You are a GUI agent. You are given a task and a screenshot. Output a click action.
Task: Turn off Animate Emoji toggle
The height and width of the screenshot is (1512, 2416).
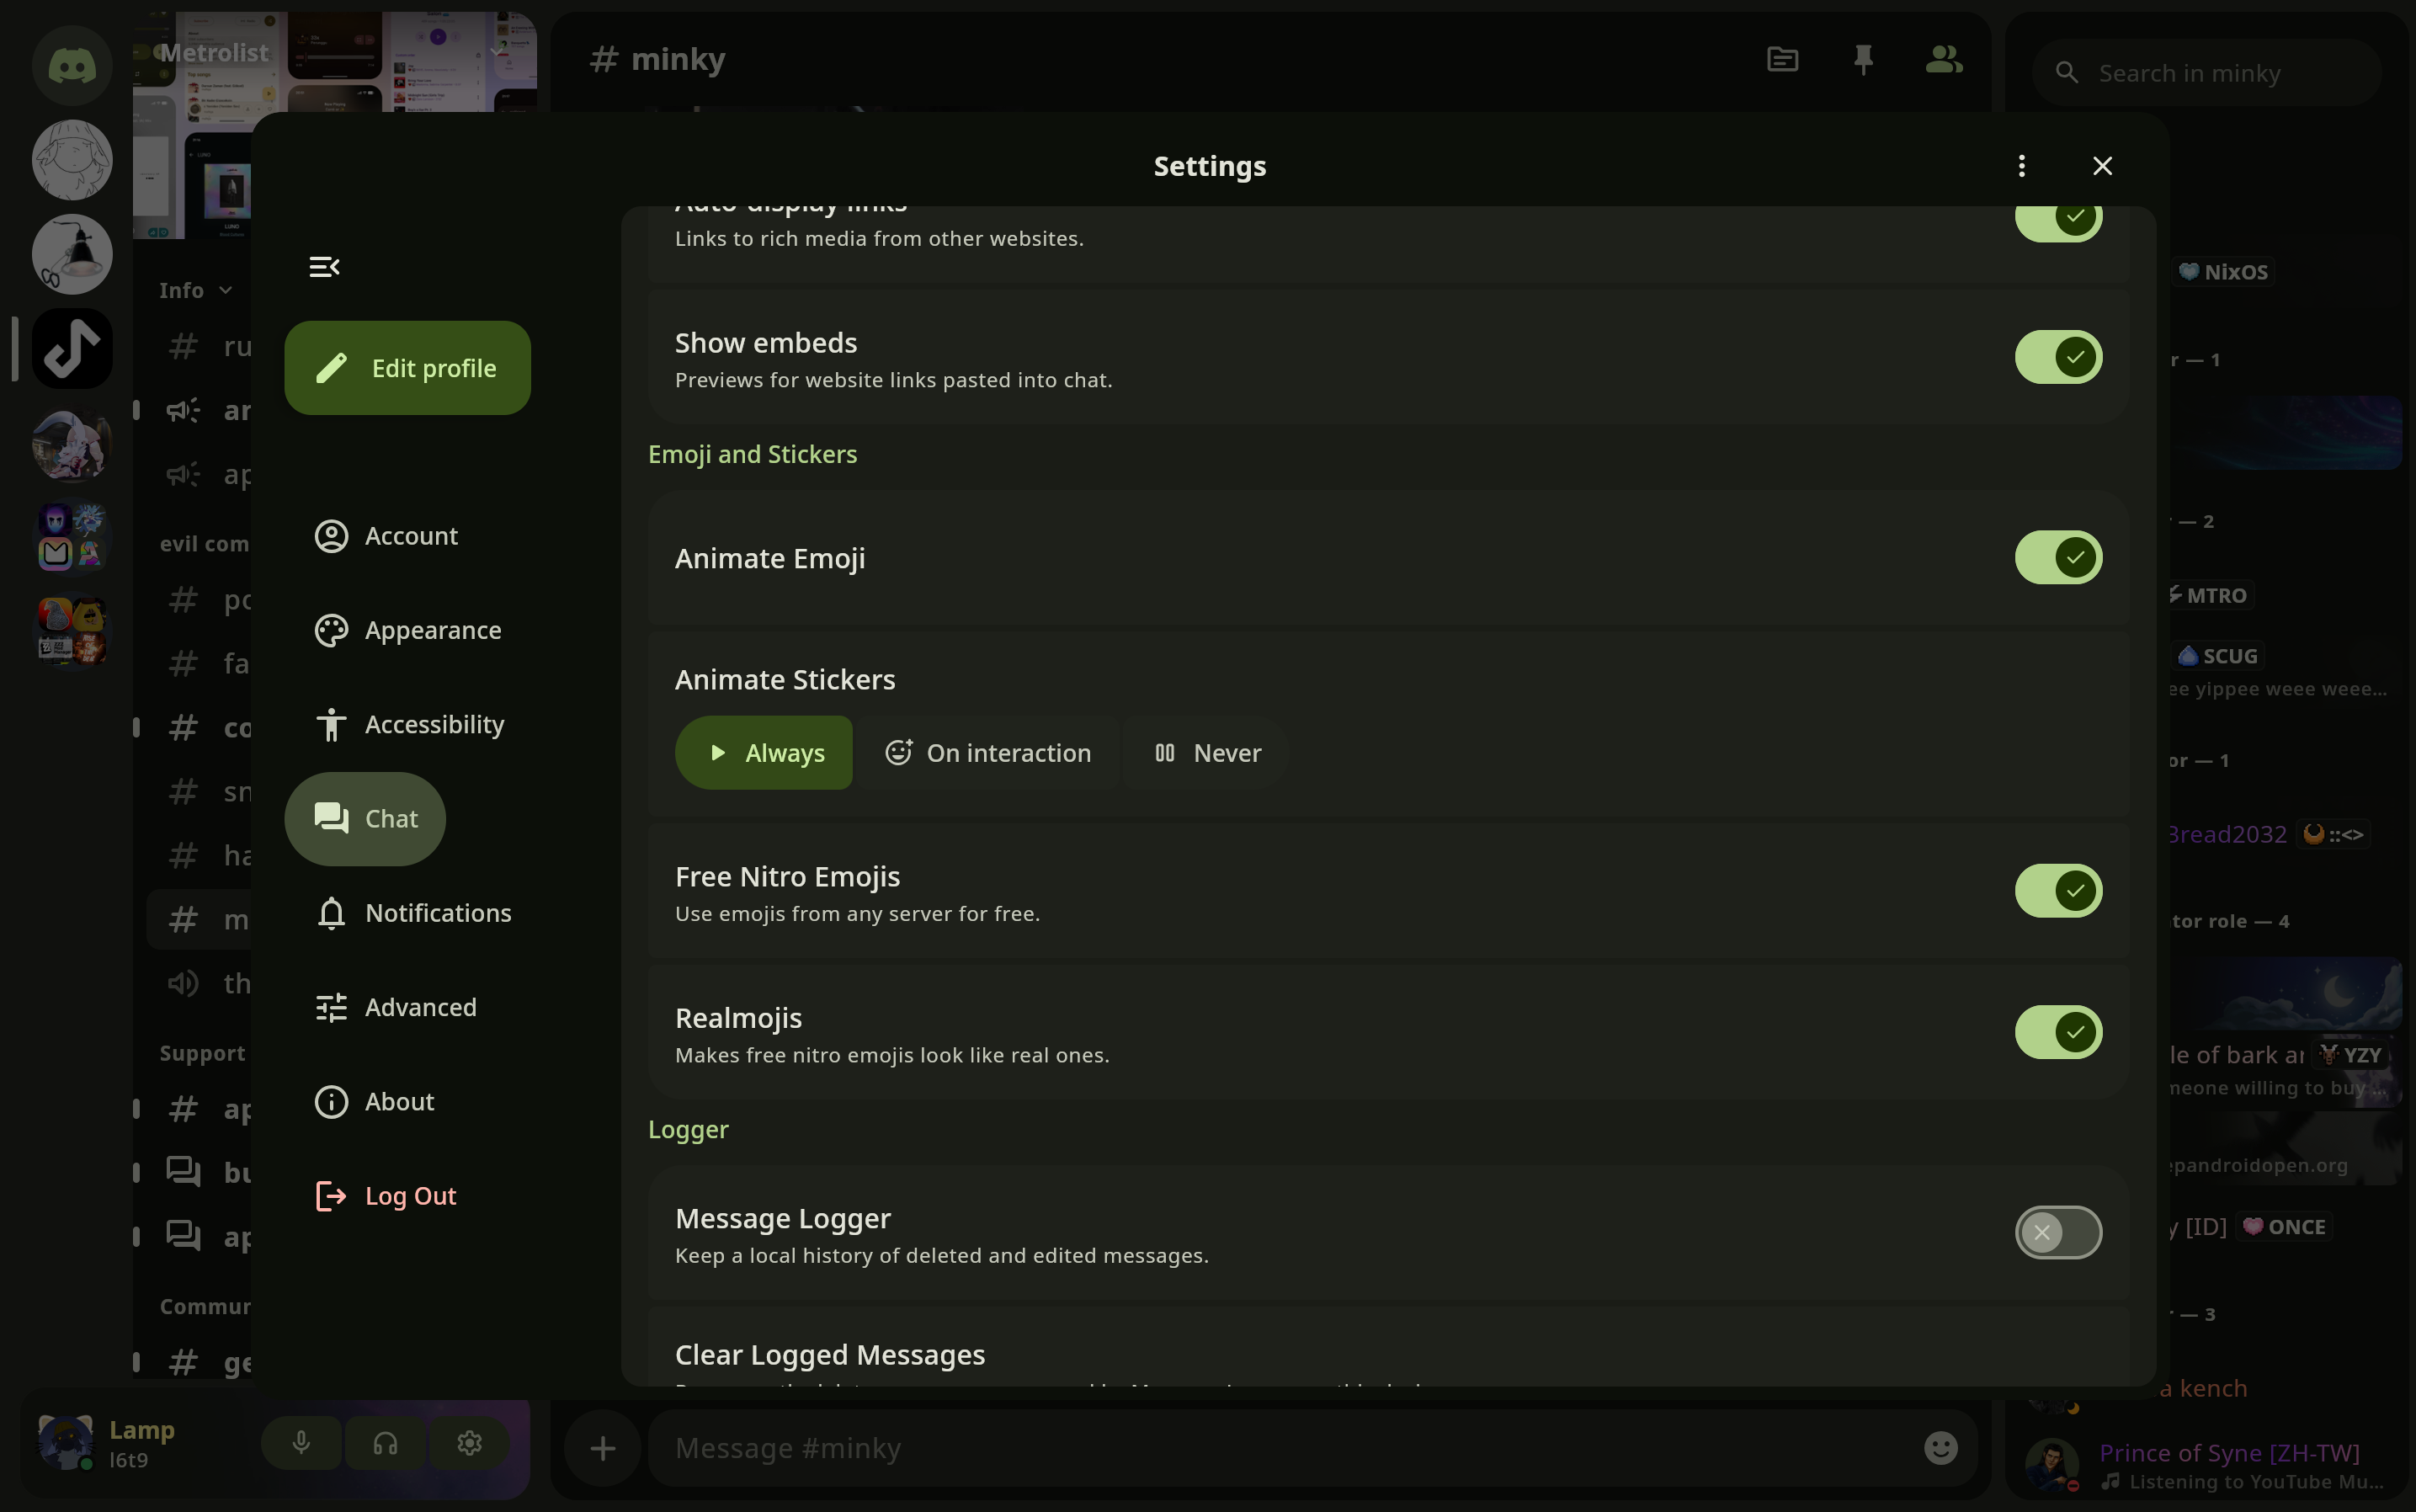(2058, 557)
